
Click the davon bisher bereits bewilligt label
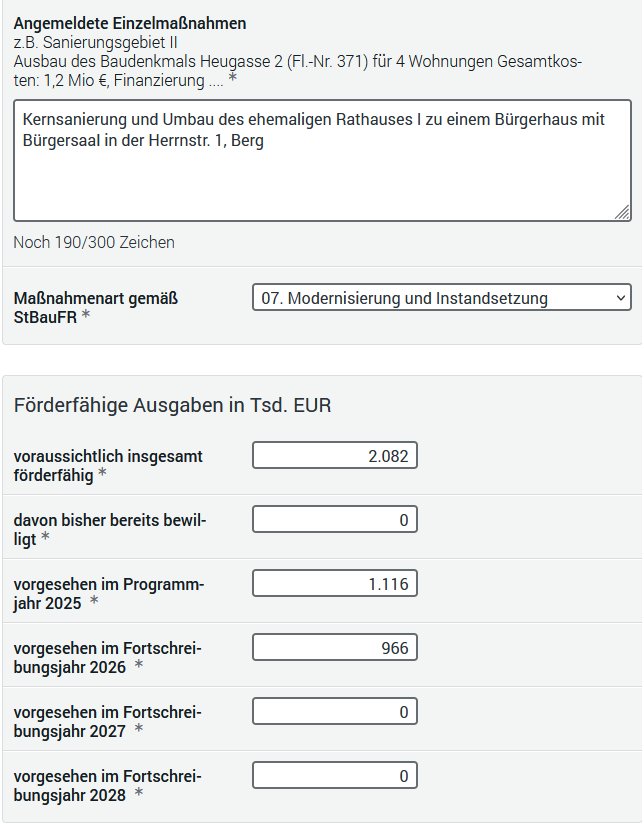110,530
